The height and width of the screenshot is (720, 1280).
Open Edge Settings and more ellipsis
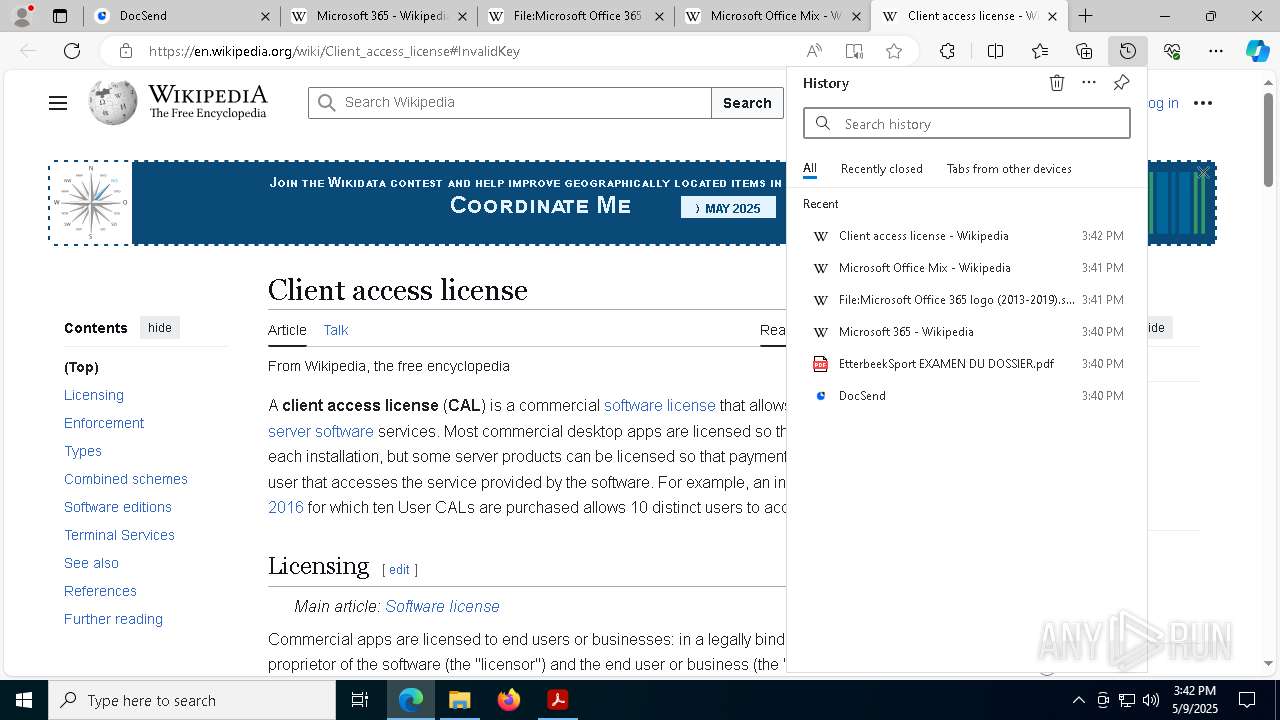tap(1216, 51)
